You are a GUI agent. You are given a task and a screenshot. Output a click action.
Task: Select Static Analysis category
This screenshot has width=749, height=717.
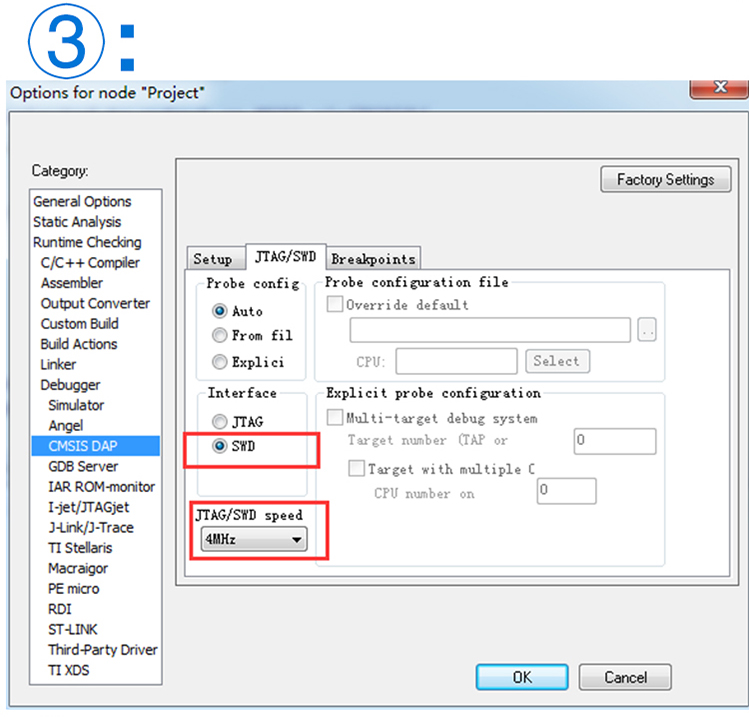[x=77, y=222]
